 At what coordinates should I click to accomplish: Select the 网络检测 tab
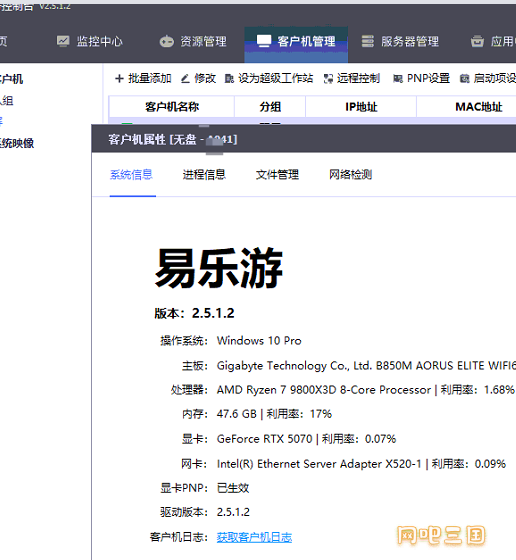(350, 175)
